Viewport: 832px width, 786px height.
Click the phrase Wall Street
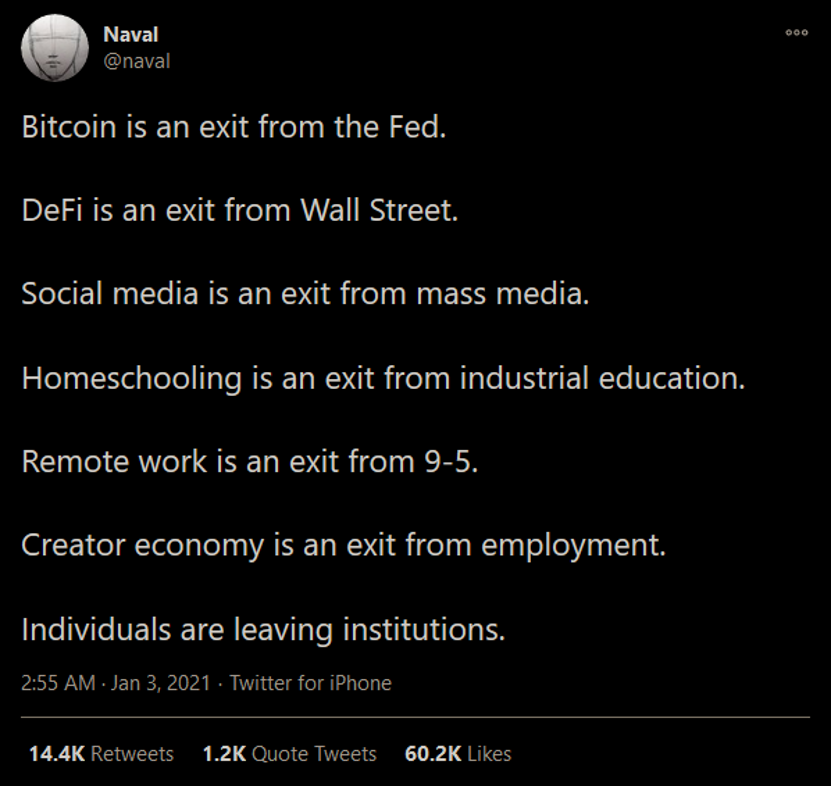pyautogui.click(x=379, y=210)
